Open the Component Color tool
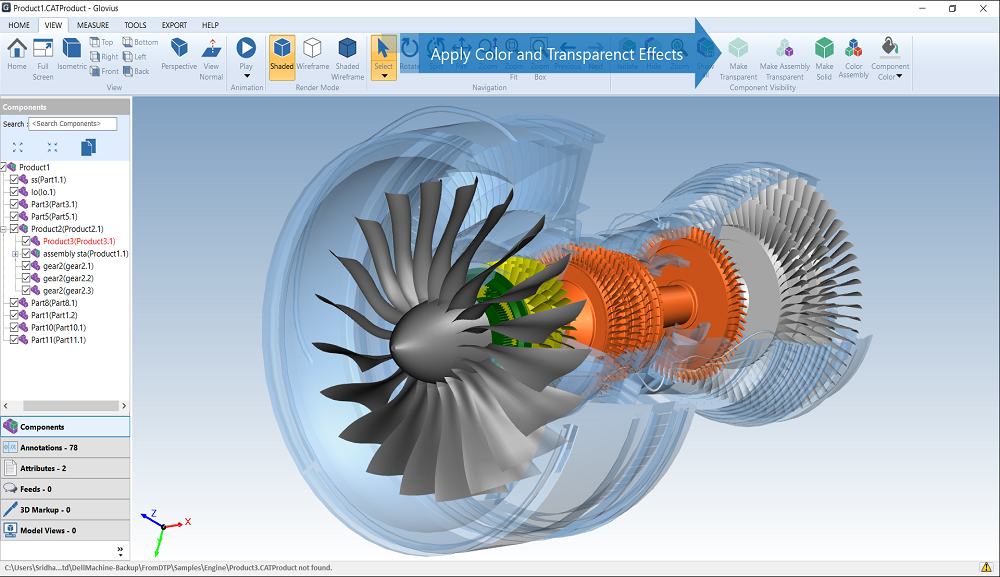 coord(890,54)
